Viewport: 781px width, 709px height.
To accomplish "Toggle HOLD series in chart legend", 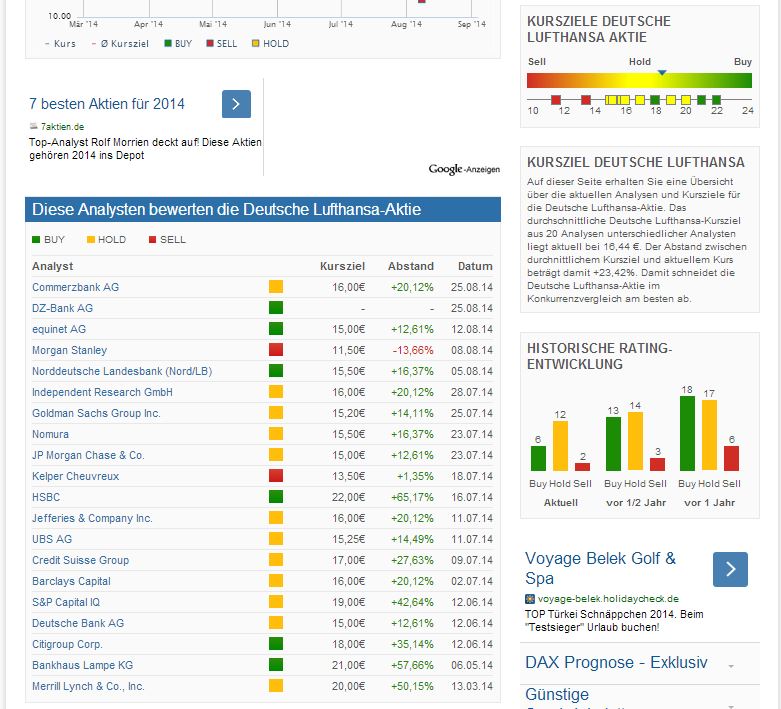I will 270,43.
